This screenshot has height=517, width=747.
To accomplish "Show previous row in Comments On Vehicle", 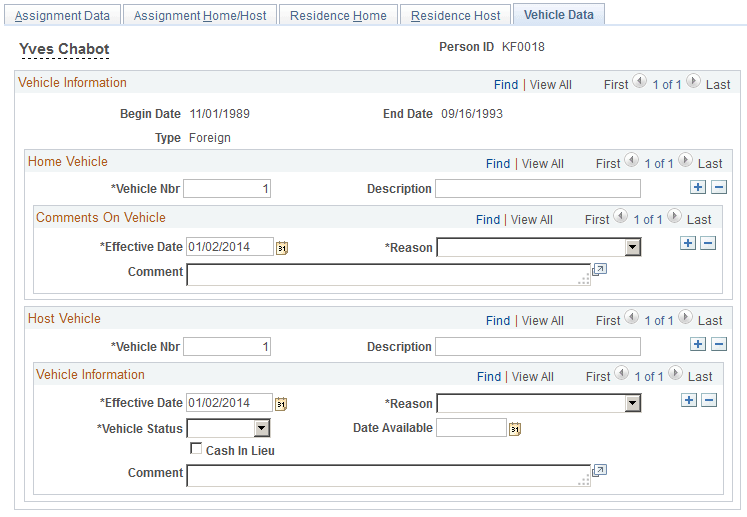I will tap(620, 216).
